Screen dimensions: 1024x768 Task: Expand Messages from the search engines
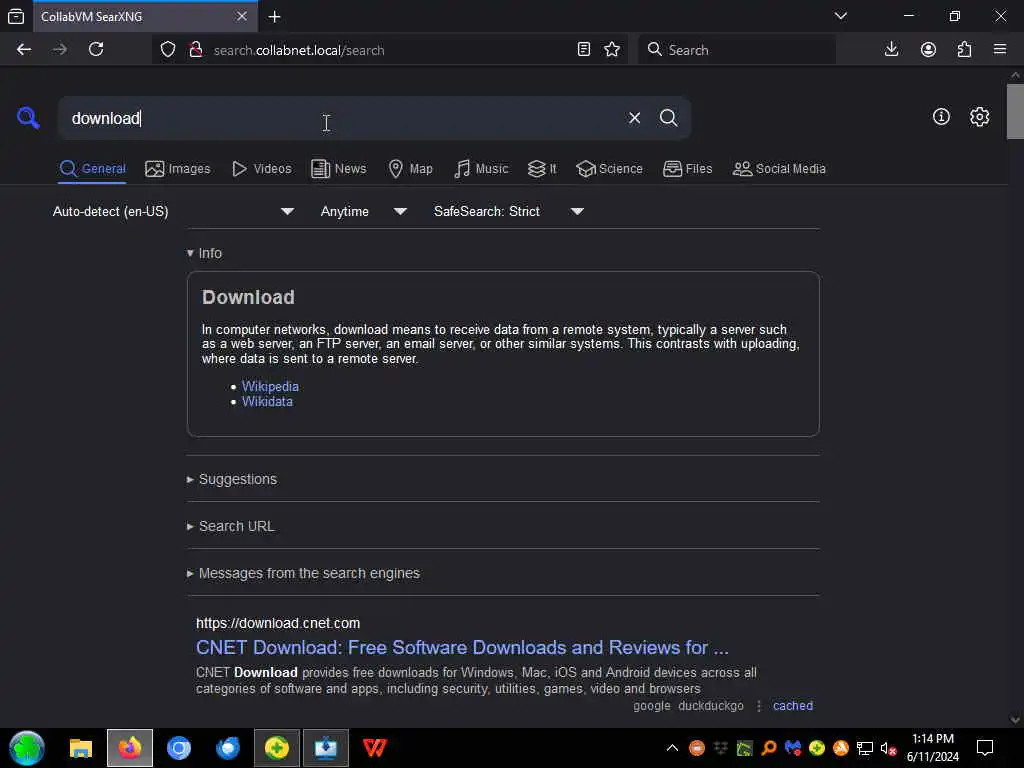point(304,573)
